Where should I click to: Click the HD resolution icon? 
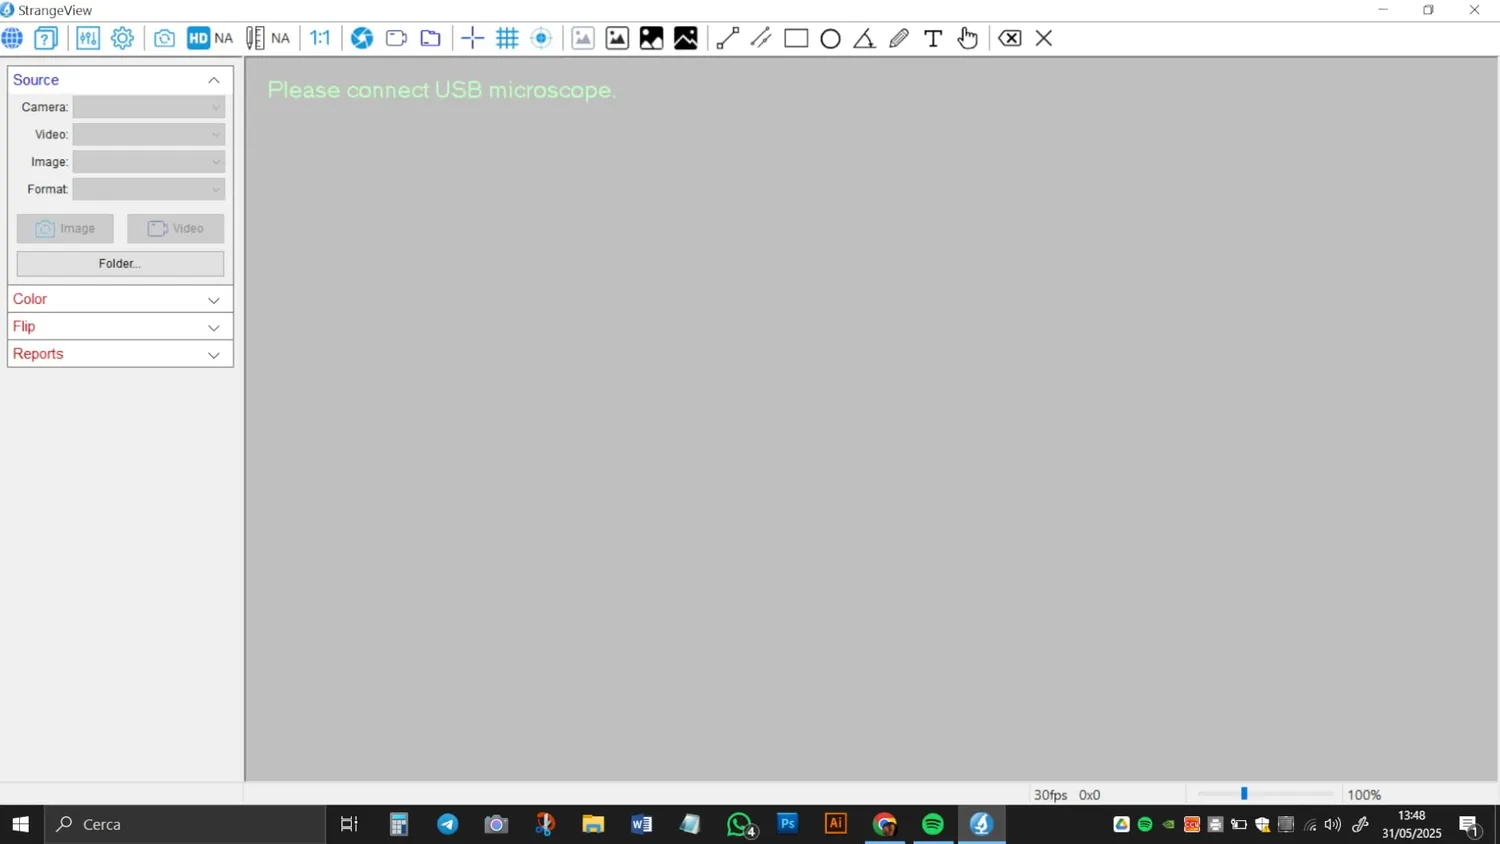(198, 39)
